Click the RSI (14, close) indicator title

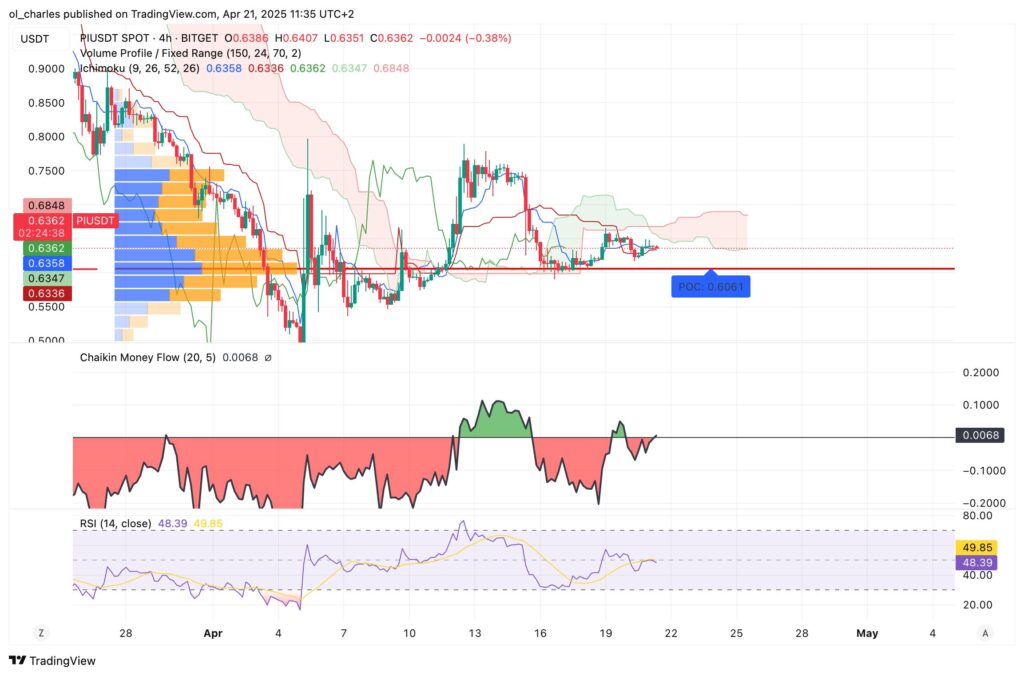tap(116, 522)
